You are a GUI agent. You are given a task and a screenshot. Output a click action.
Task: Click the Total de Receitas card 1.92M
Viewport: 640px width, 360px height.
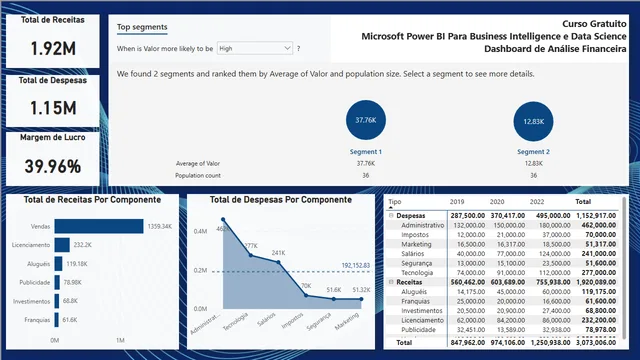click(53, 41)
